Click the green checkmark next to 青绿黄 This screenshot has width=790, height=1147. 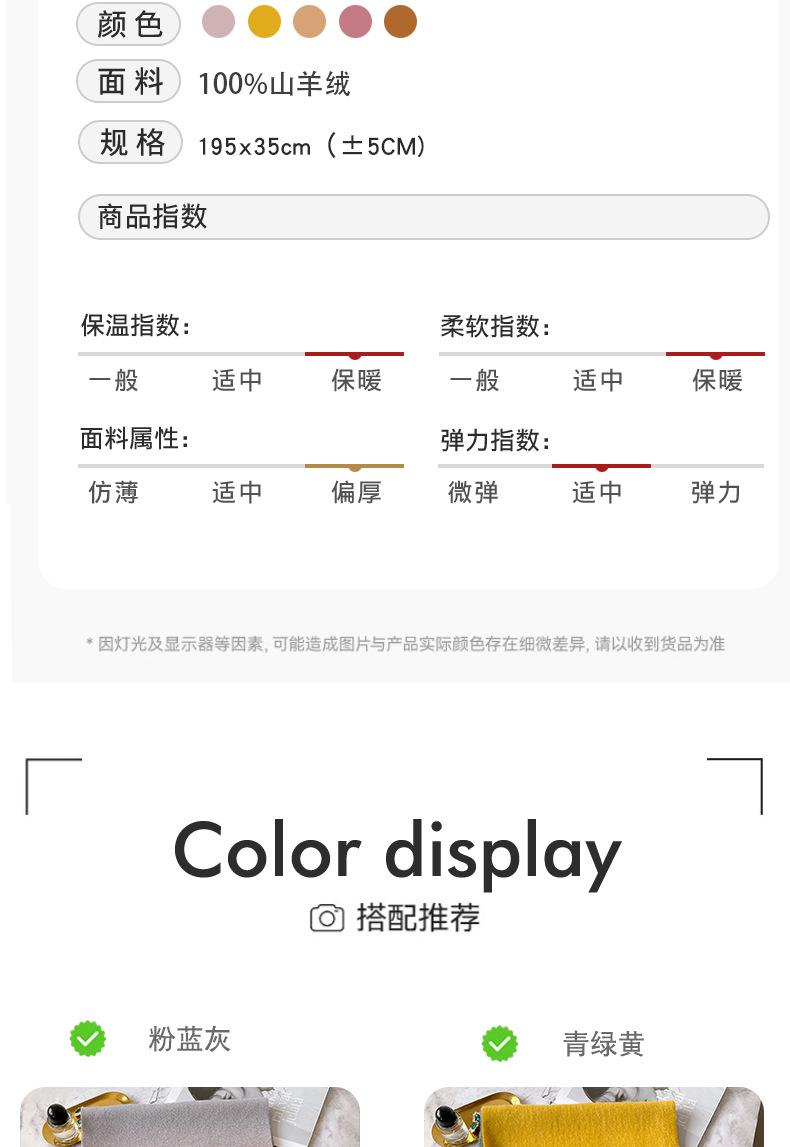pyautogui.click(x=500, y=1044)
